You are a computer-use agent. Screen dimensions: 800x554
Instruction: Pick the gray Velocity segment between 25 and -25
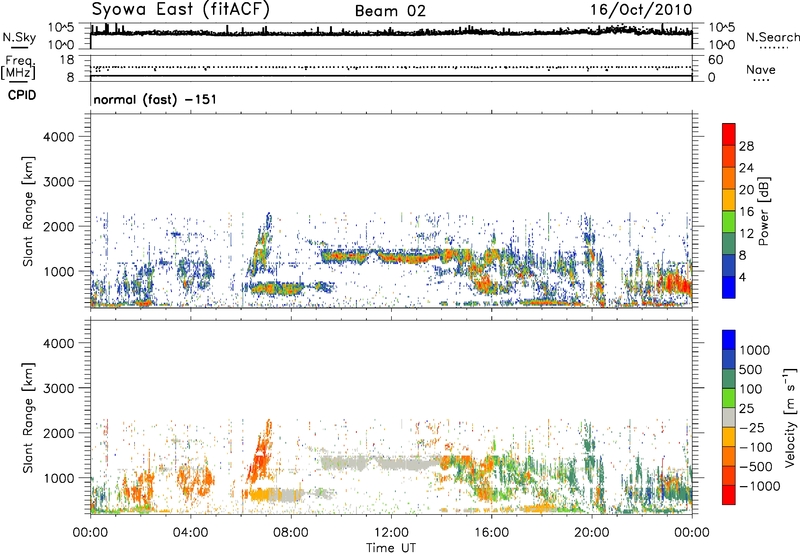[729, 417]
